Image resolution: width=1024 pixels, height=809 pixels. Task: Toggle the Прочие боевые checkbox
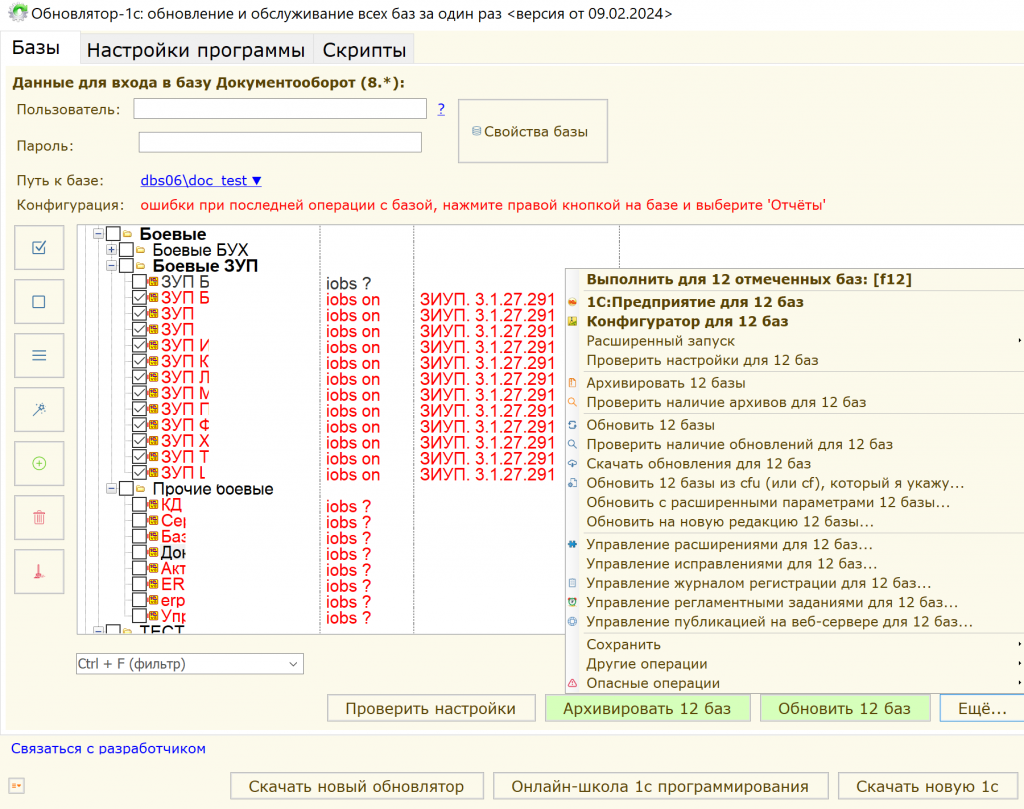click(126, 488)
